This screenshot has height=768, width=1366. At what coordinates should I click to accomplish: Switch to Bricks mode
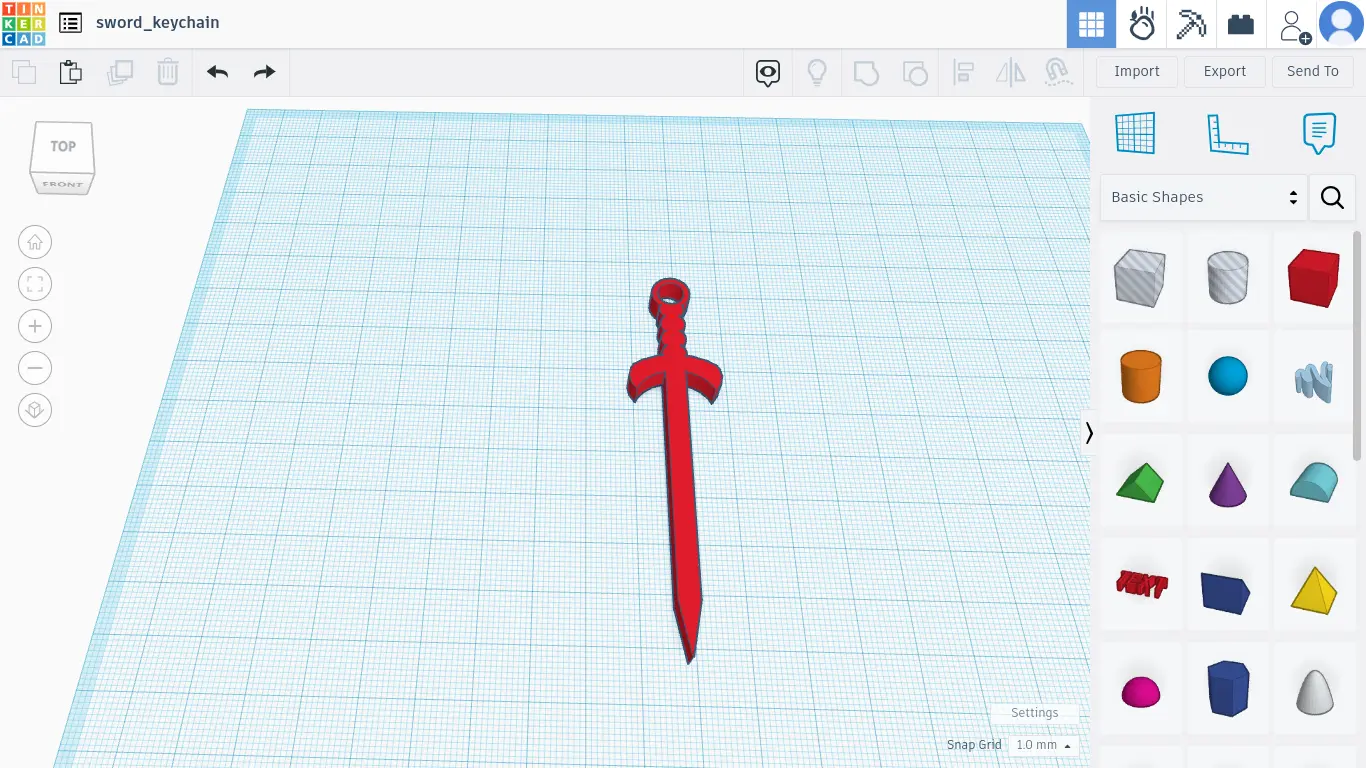click(1241, 24)
